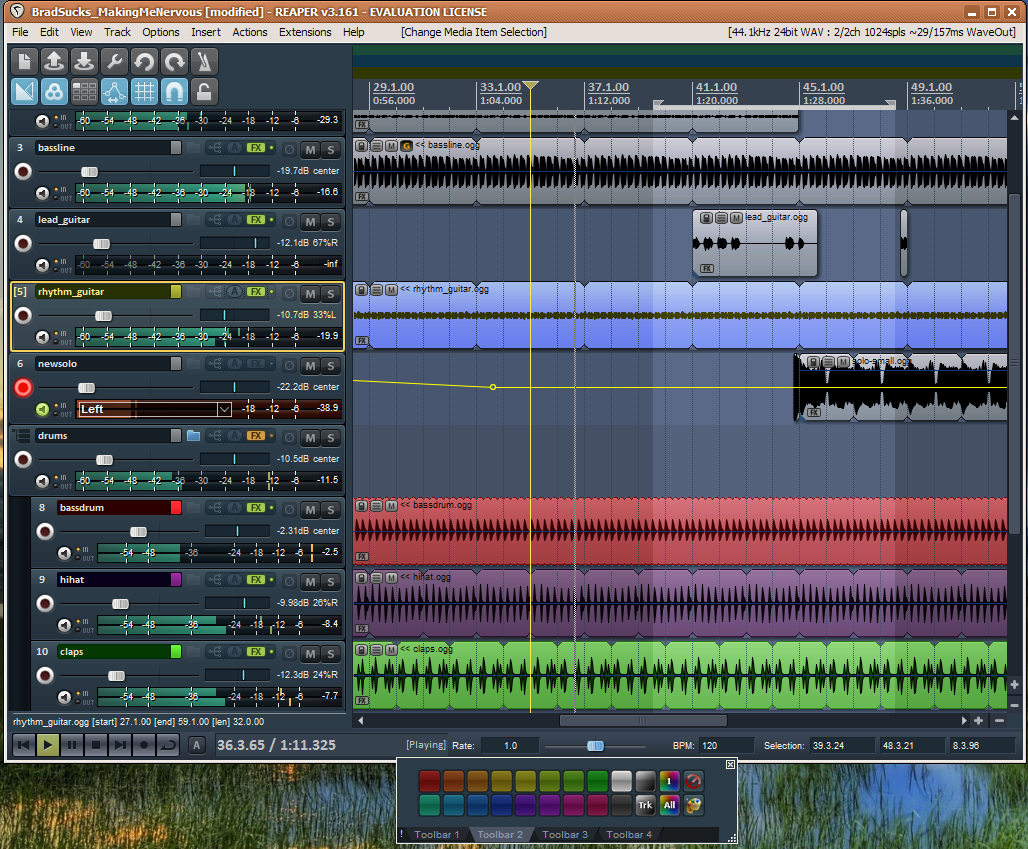
Task: Click the 41.1.00 mark on the ruler
Action: pos(716,87)
